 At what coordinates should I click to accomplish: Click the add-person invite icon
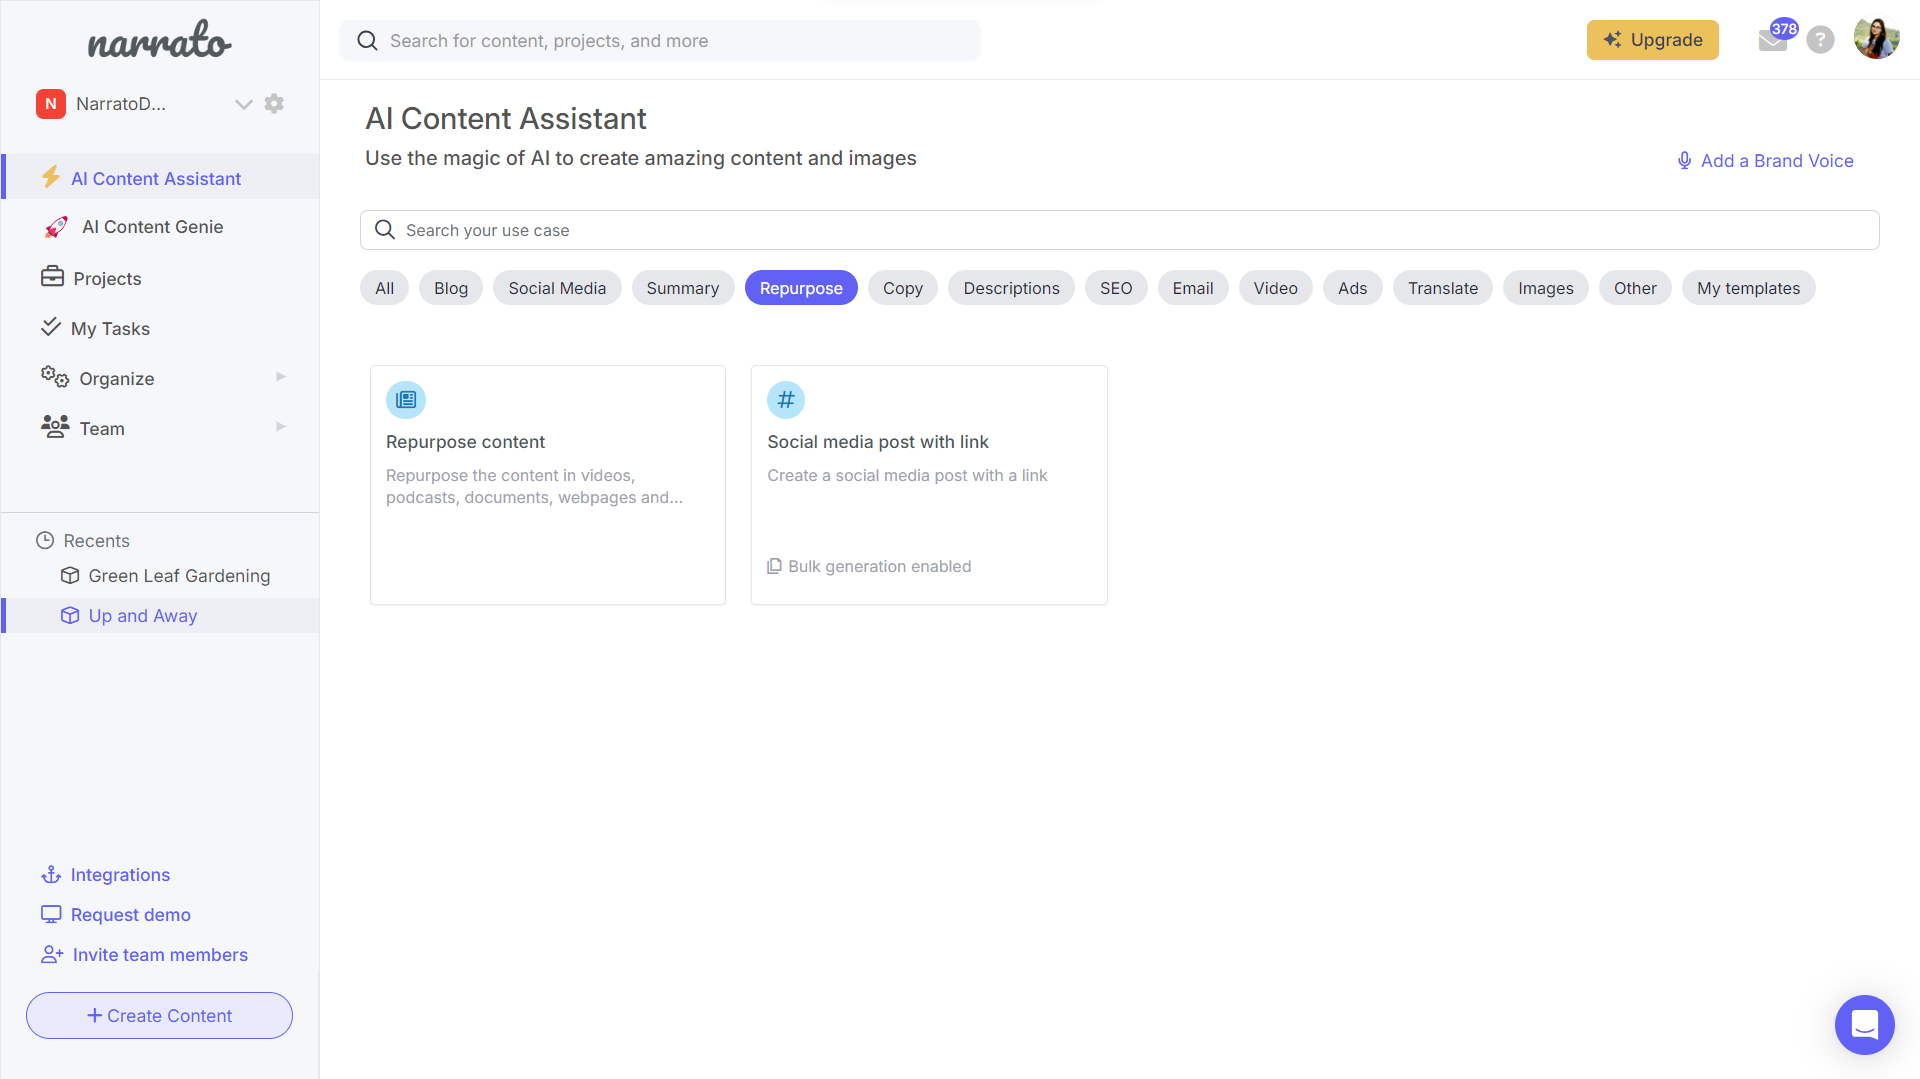click(52, 955)
